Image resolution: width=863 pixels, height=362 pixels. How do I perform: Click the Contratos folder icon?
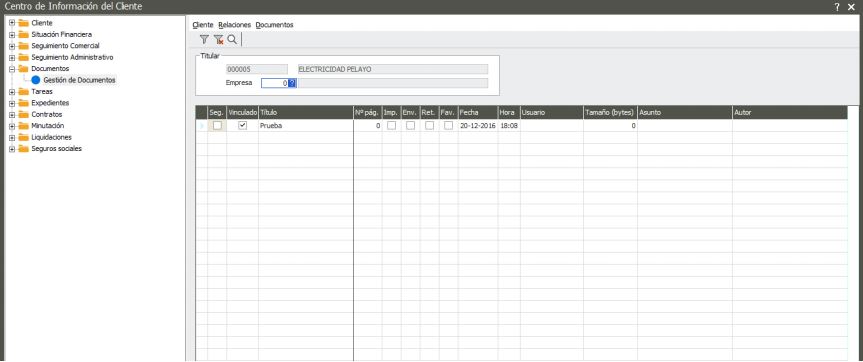tap(23, 114)
